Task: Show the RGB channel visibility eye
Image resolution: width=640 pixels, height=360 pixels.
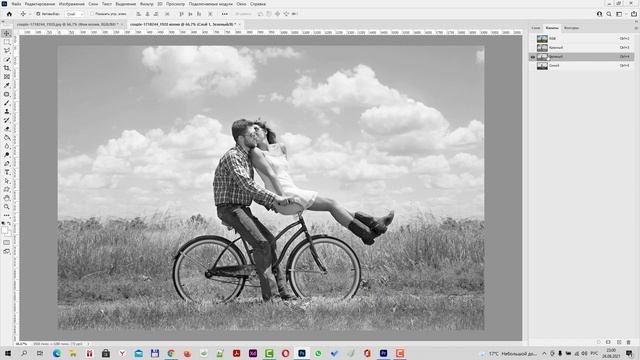Action: pyautogui.click(x=532, y=39)
